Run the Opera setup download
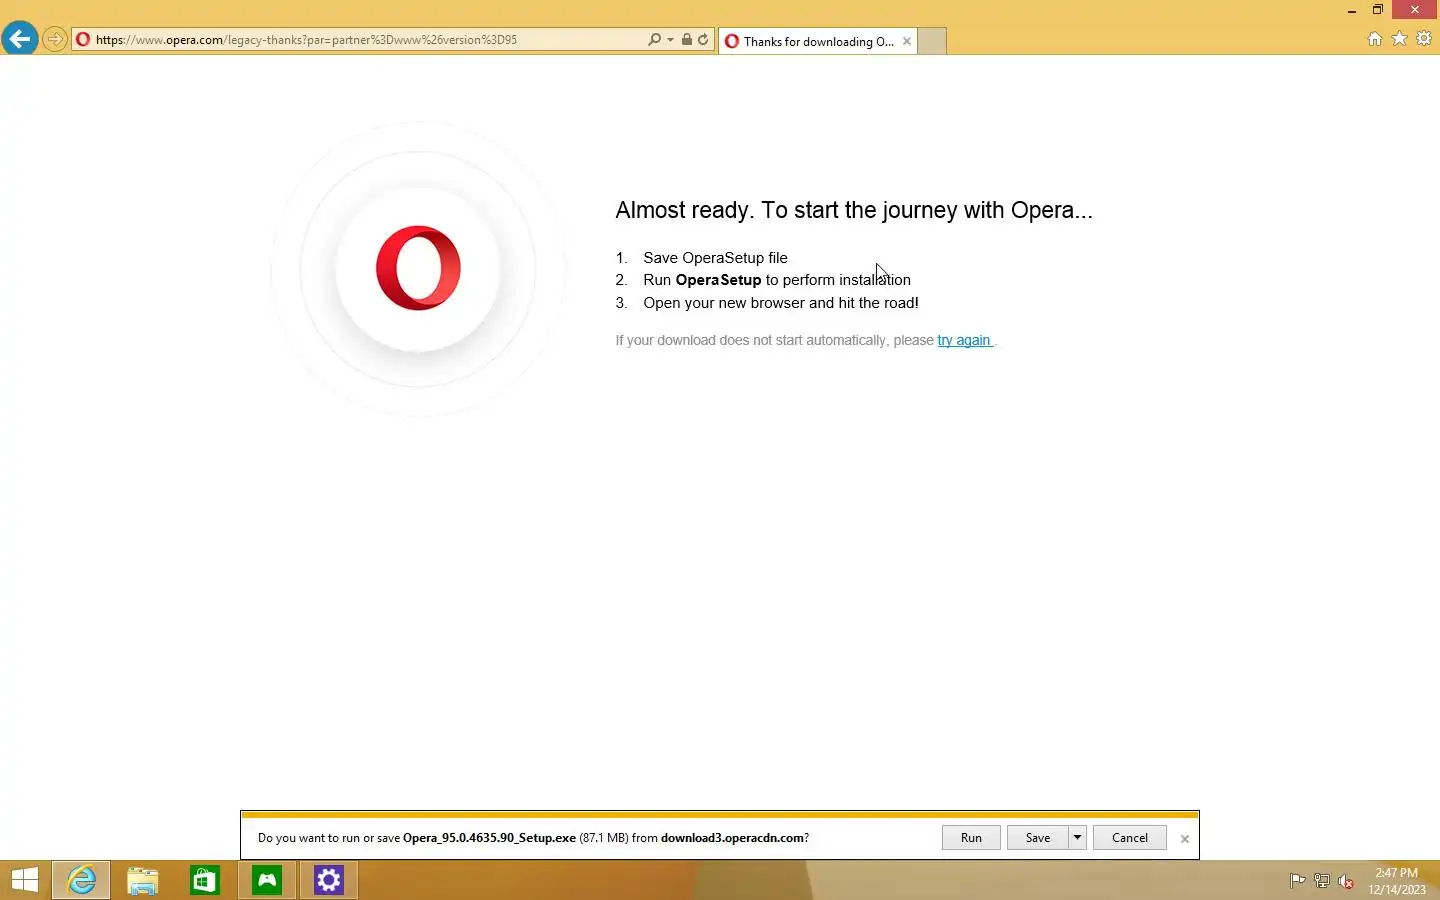The height and width of the screenshot is (900, 1440). coord(971,838)
